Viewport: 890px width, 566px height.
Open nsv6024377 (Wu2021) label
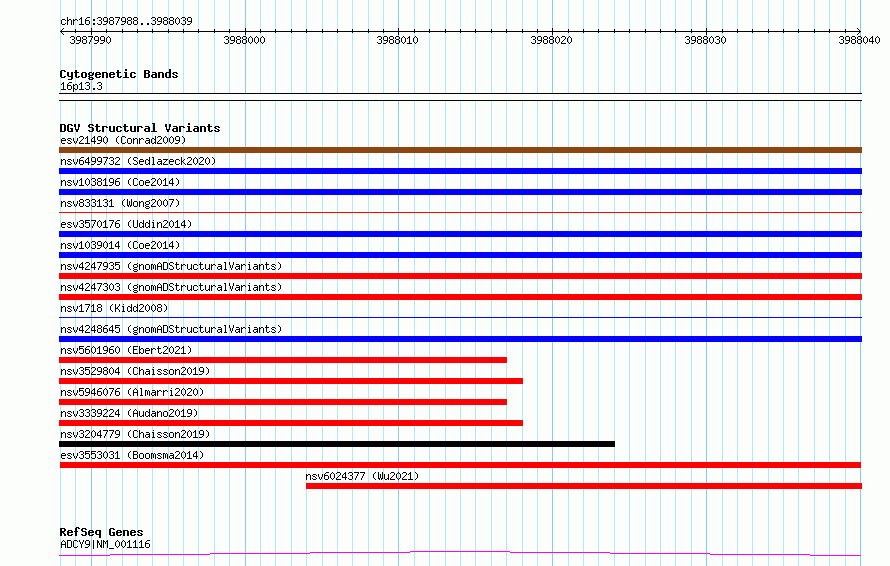362,476
